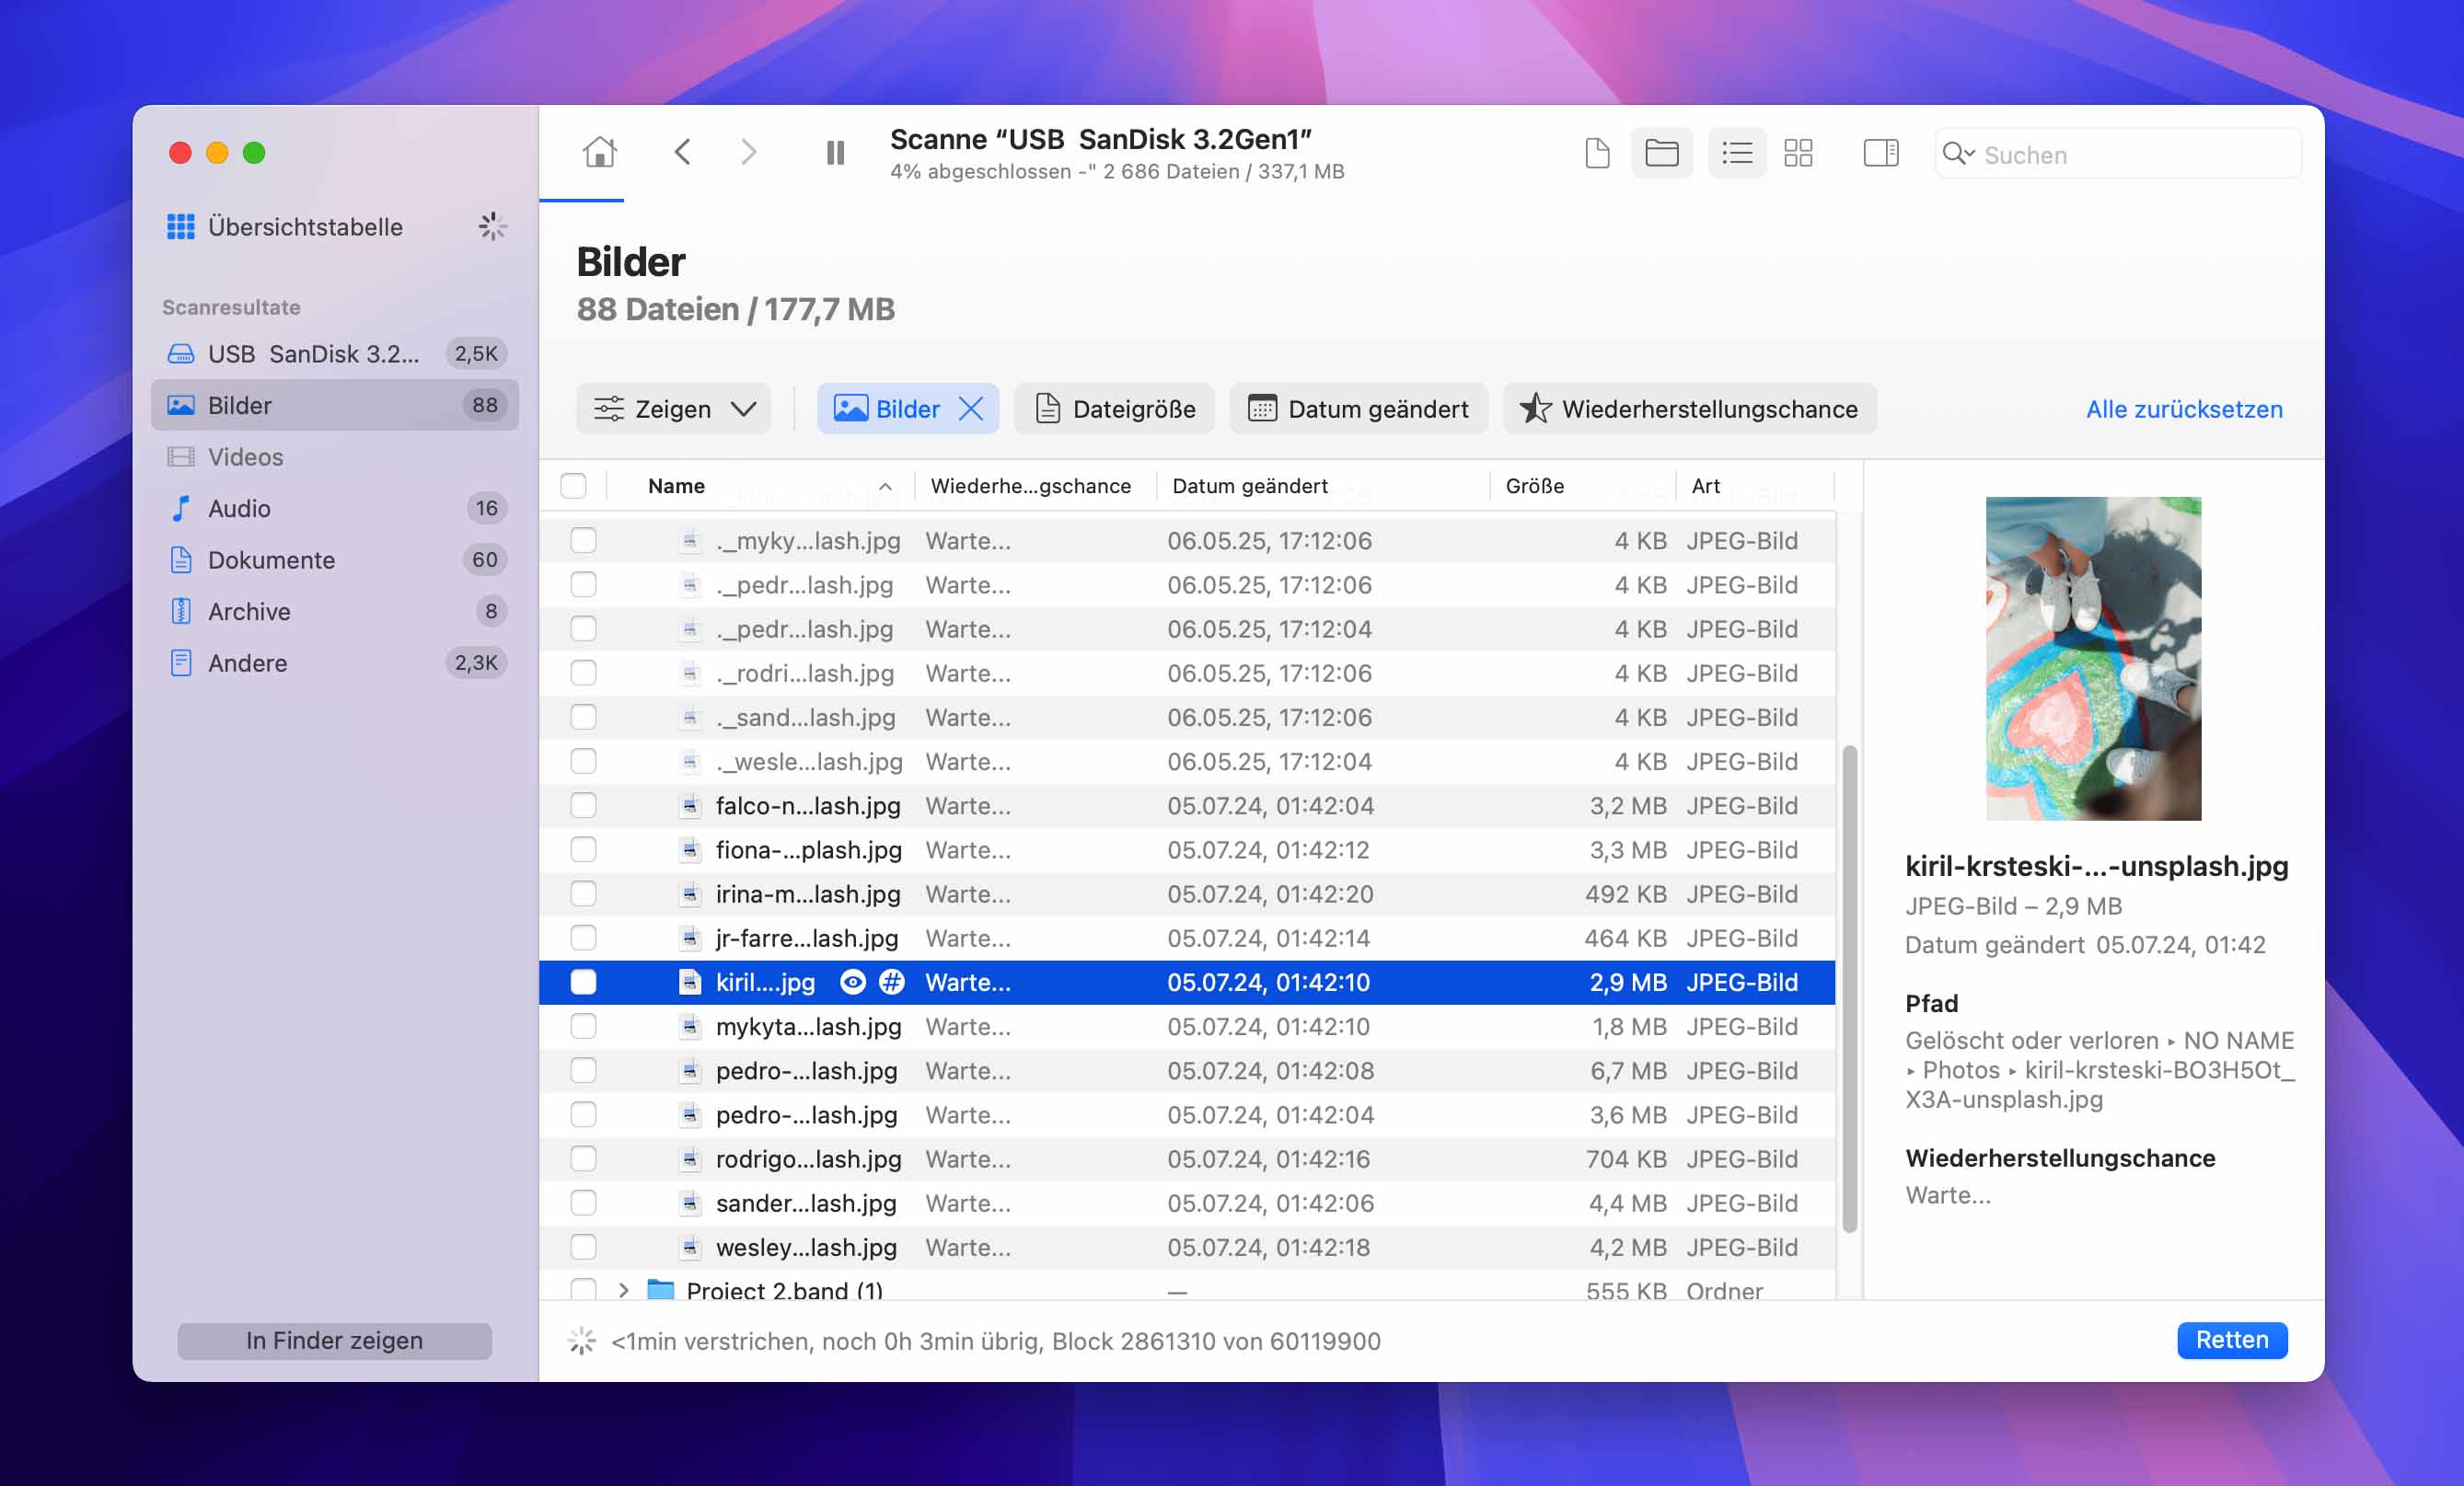Check the selected kiril....jpg checkbox
The image size is (2464, 1486).
[x=583, y=982]
